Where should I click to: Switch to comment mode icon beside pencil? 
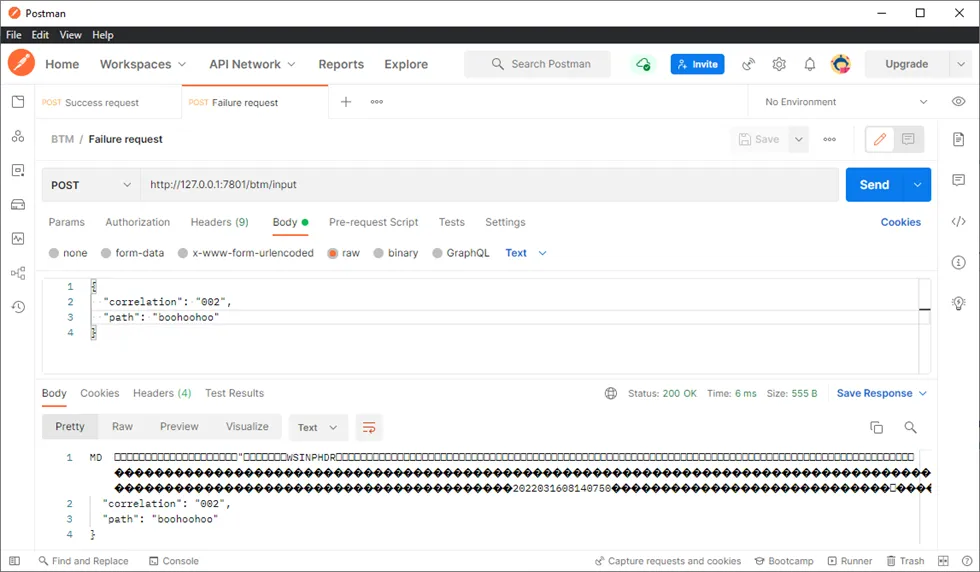908,139
